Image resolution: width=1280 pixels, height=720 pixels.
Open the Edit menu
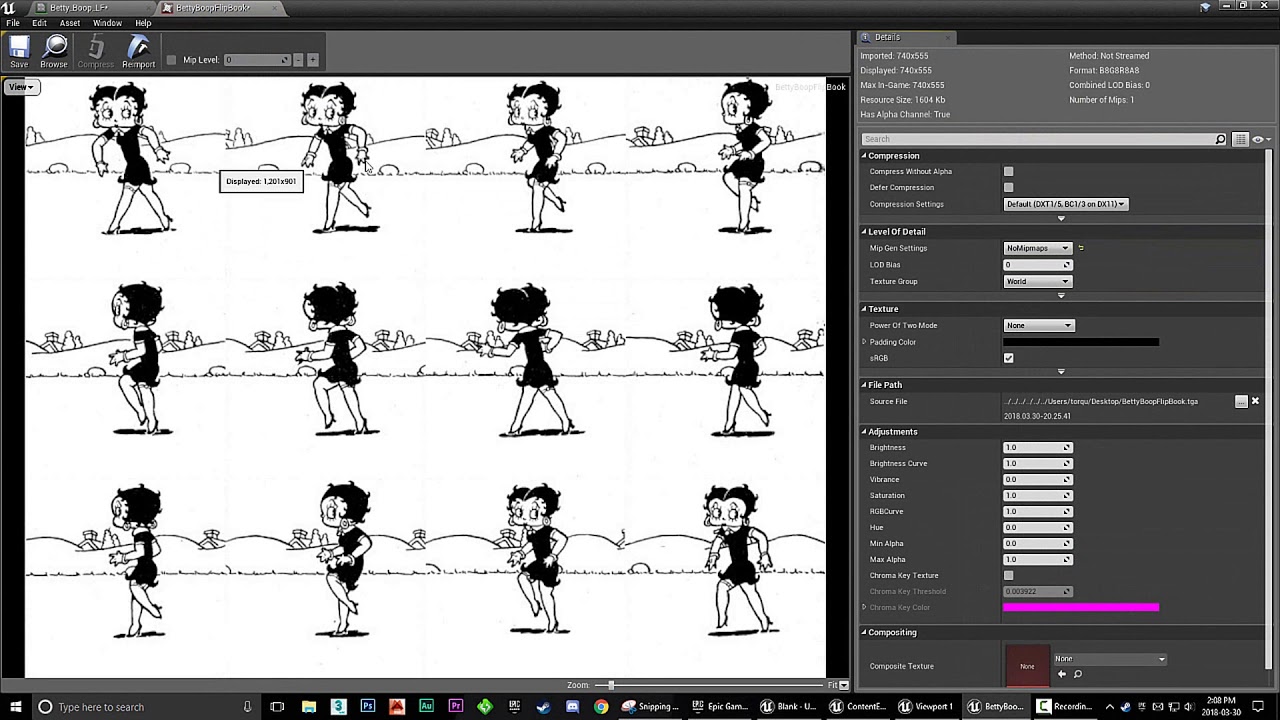(39, 23)
